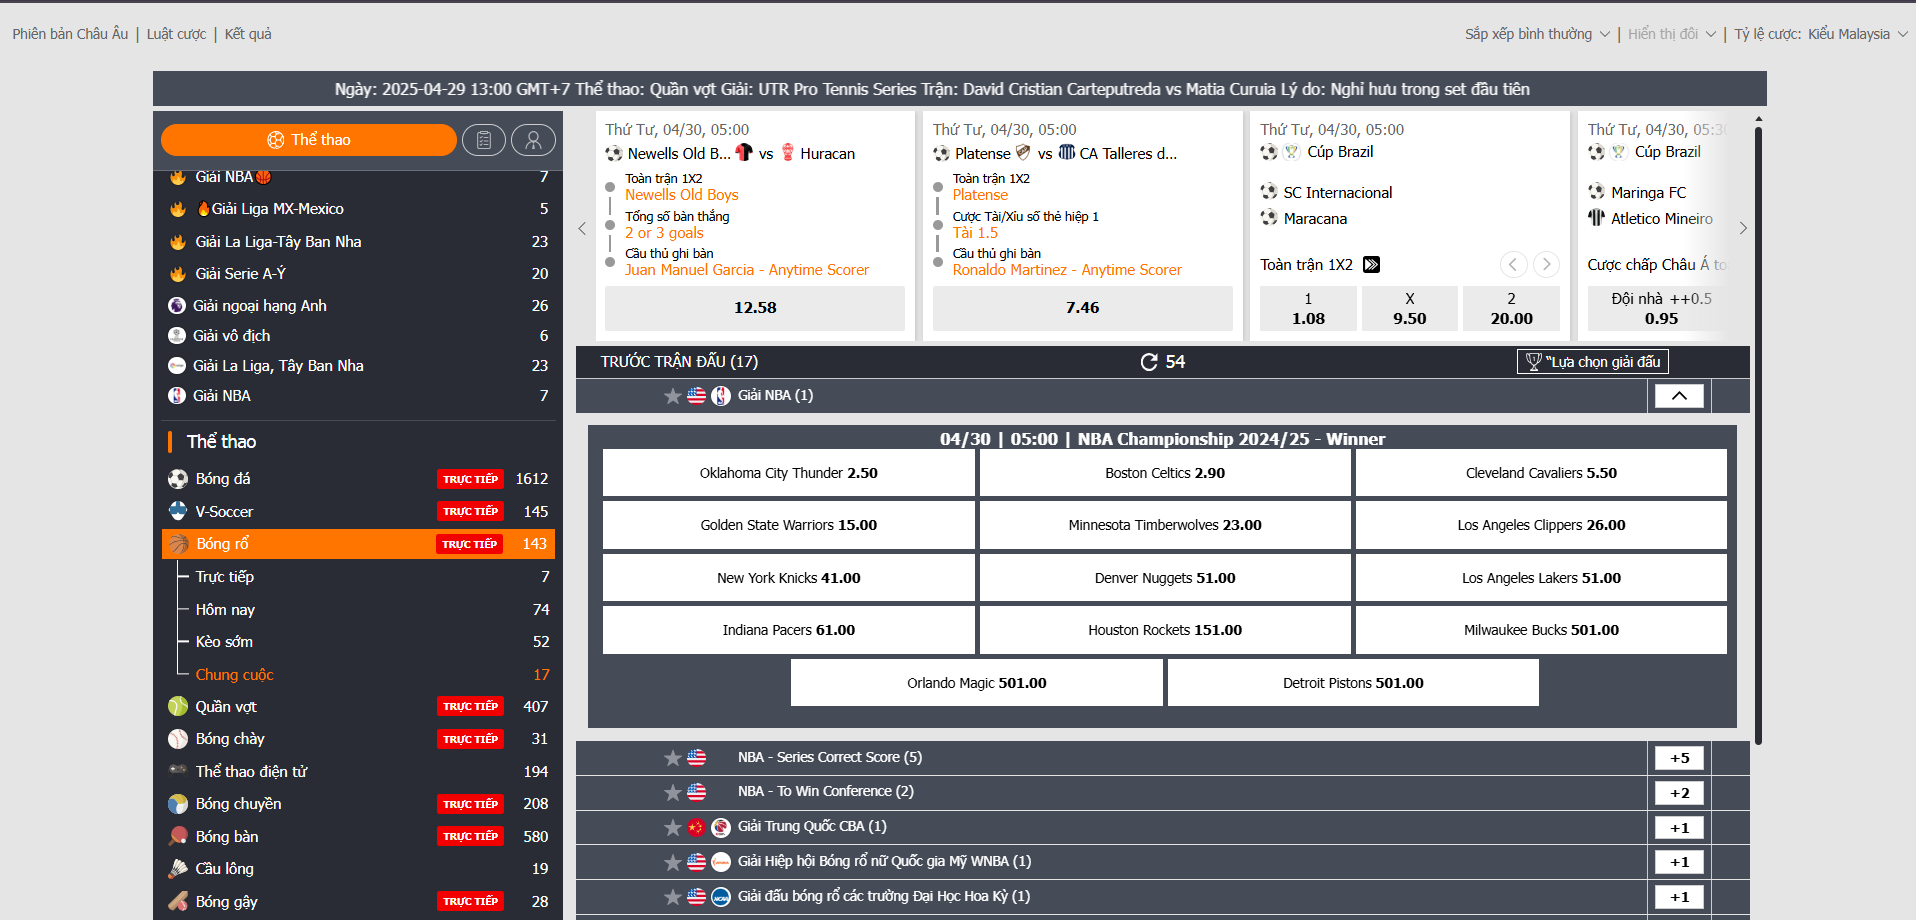Click the trophy icon for league selection
Viewport: 1916px width, 920px height.
(1533, 362)
